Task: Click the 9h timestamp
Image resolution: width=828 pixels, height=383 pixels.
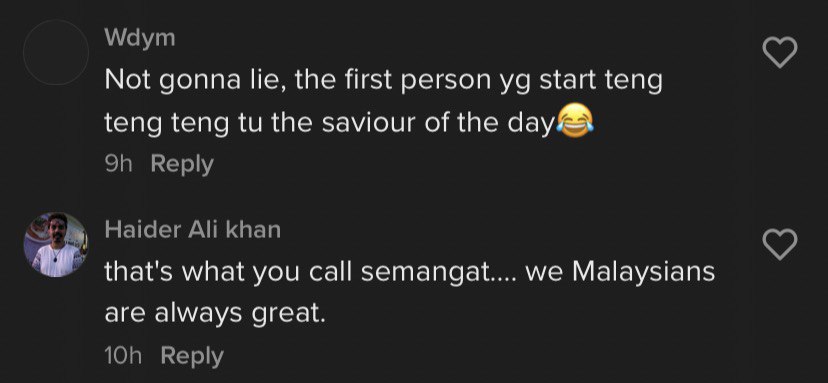Action: 118,164
